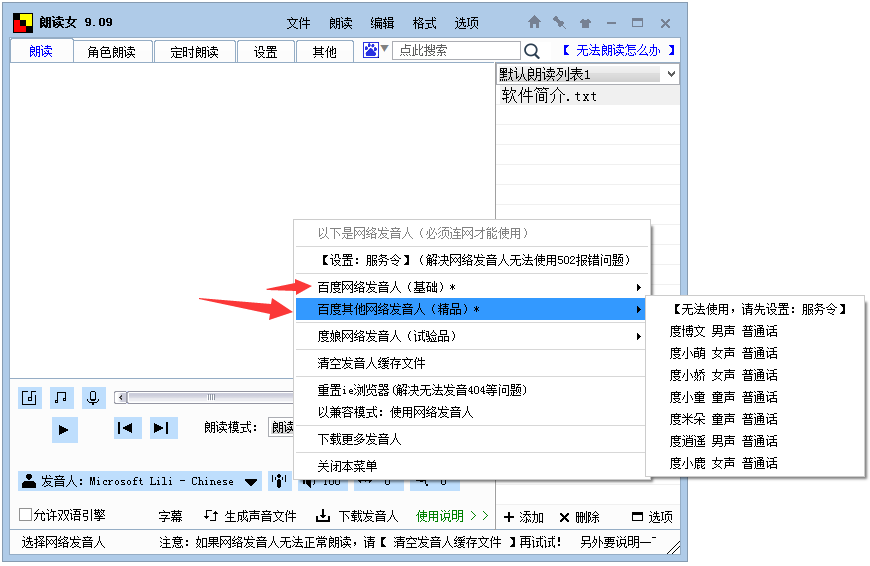Screen dimensions: 870x566
Task: Select voice 度米朵 童声 普通话
Action: point(756,419)
